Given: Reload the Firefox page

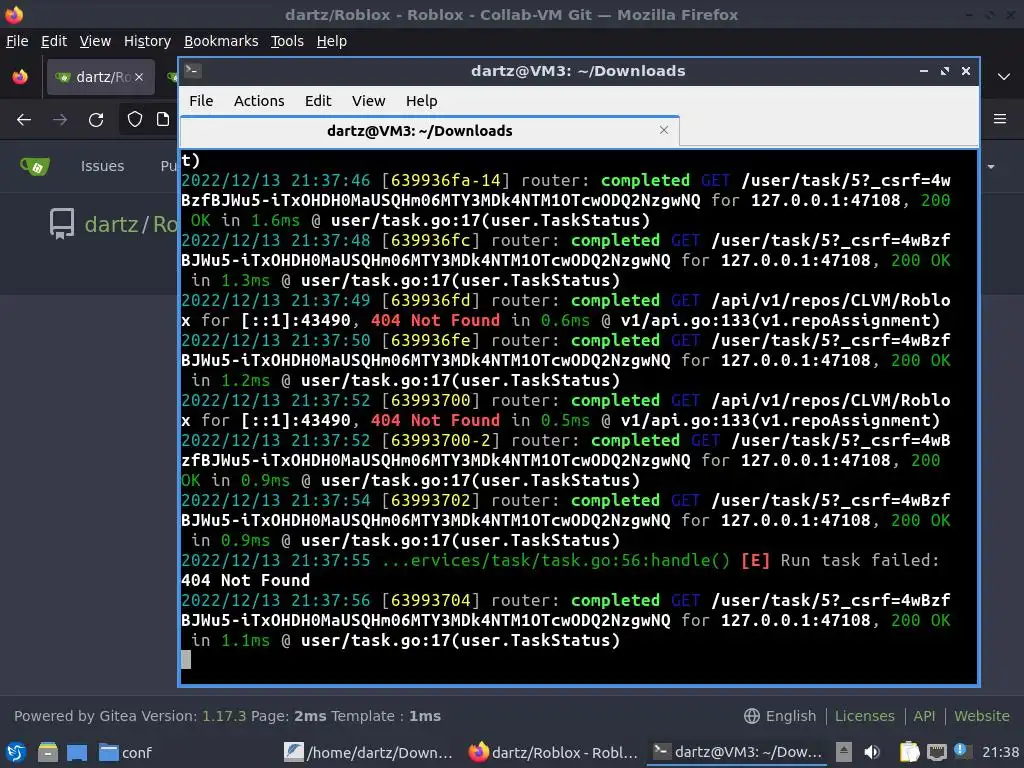Looking at the screenshot, I should pos(96,120).
